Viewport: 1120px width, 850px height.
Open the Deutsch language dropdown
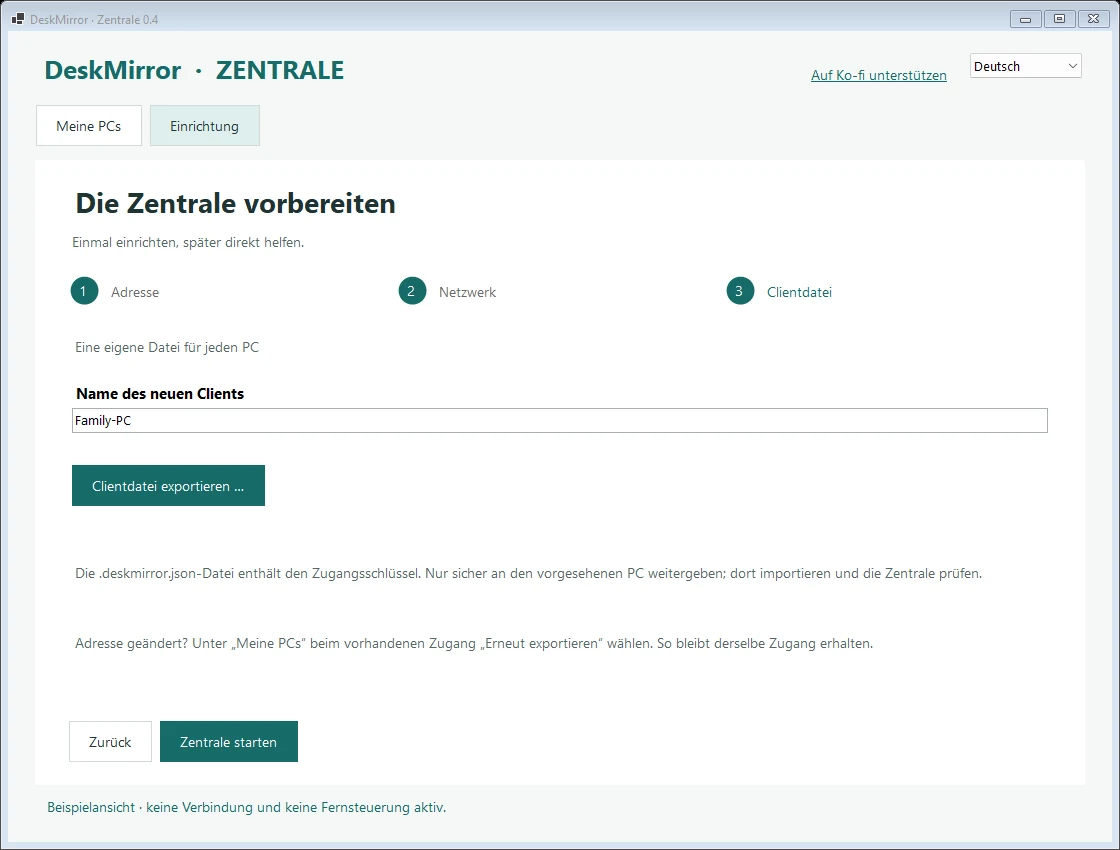[1025, 66]
